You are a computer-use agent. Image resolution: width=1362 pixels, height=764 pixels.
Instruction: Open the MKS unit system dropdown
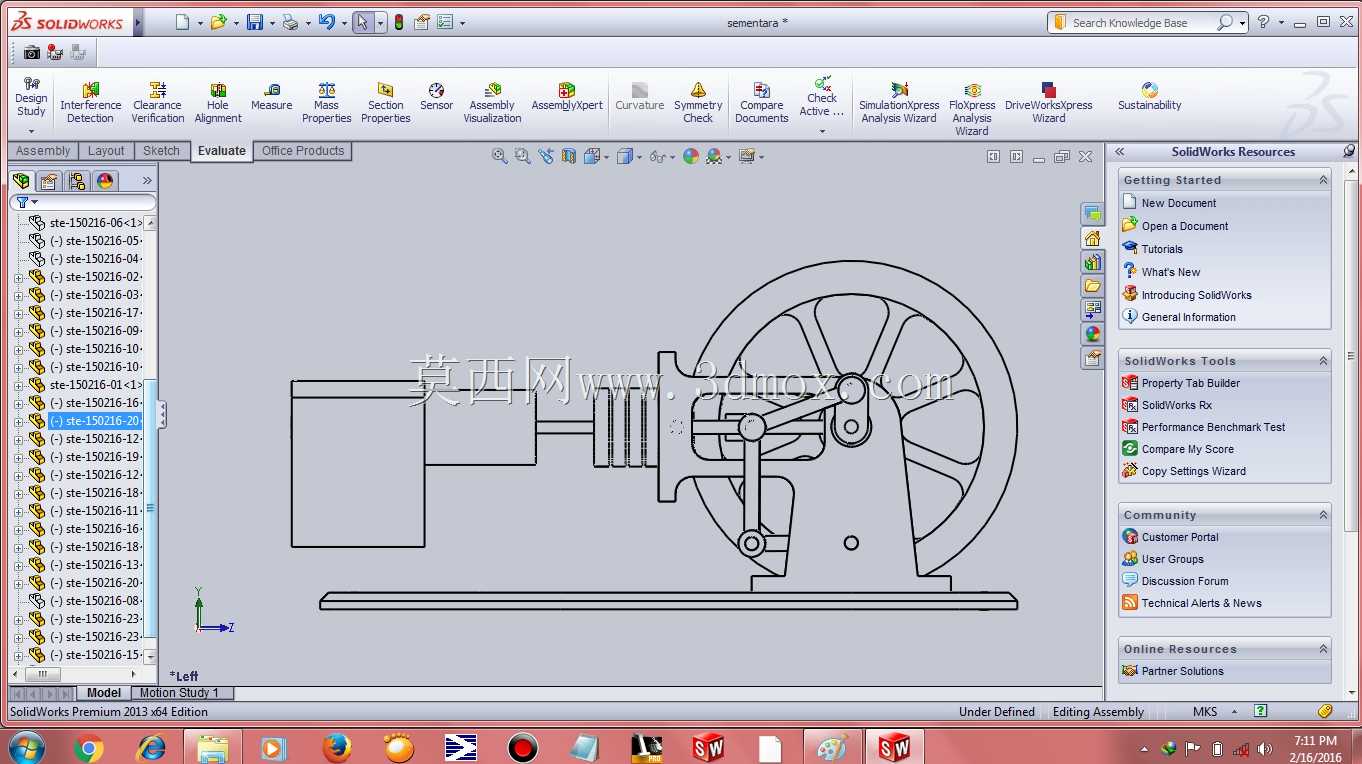[1234, 712]
